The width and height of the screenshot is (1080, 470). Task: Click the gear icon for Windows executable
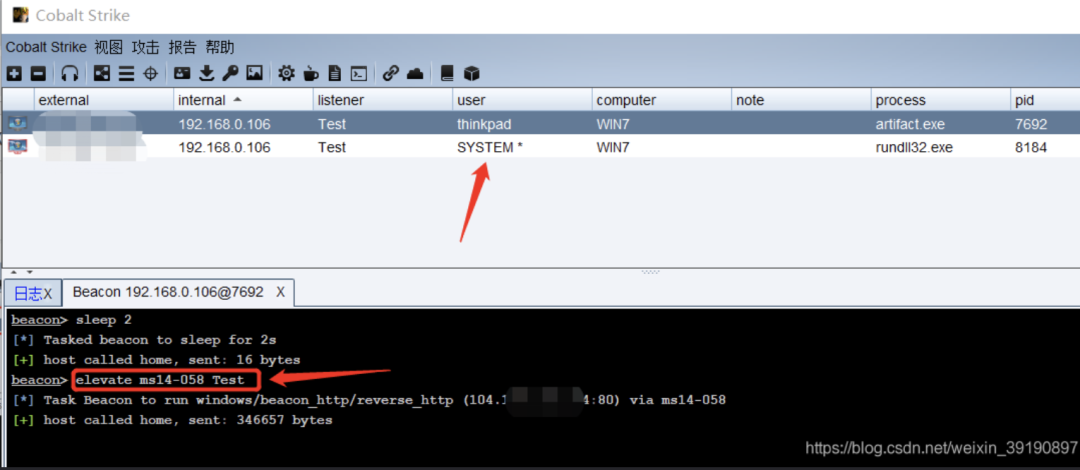point(287,73)
